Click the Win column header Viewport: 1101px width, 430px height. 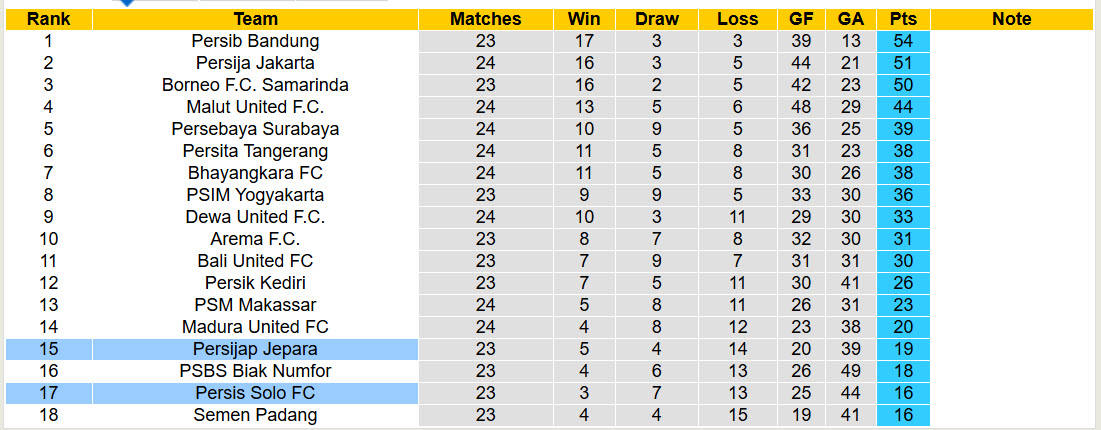pyautogui.click(x=584, y=19)
